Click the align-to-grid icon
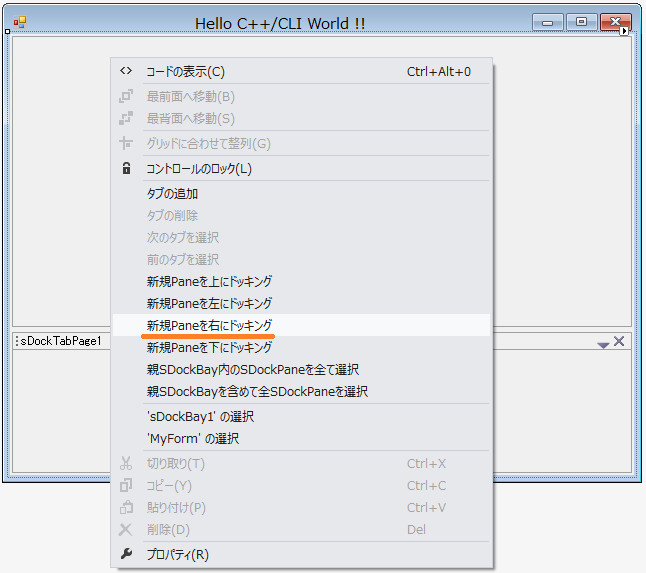Viewport: 646px width, 573px height. coord(126,143)
